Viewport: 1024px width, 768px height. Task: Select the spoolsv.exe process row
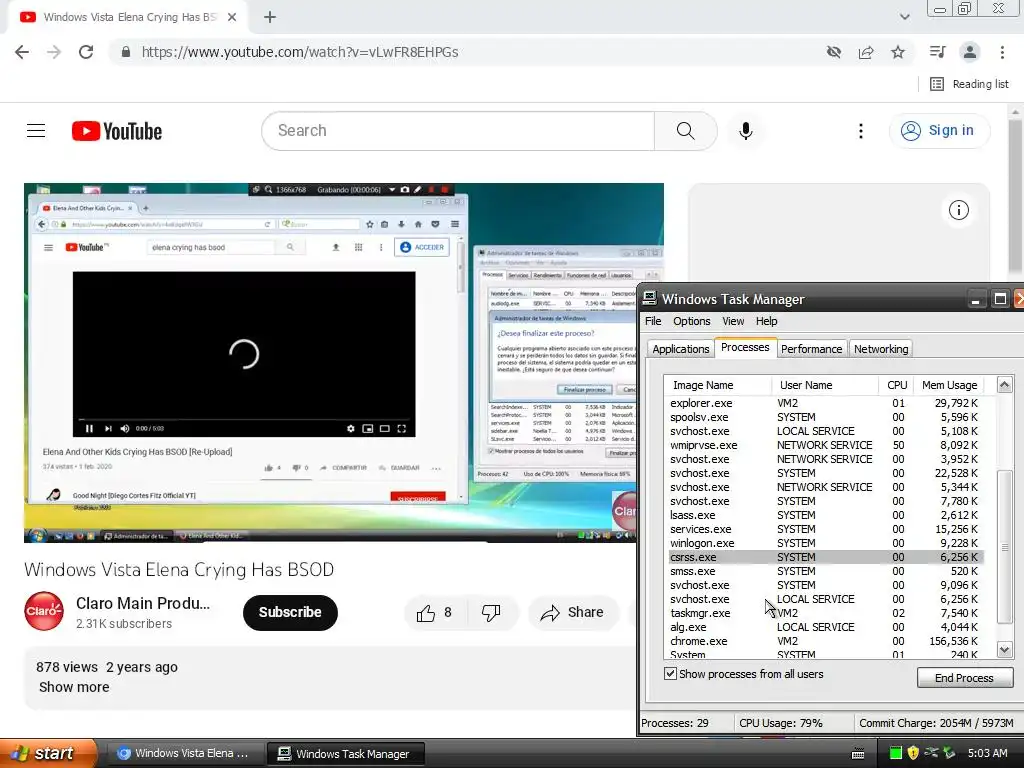[x=824, y=417]
